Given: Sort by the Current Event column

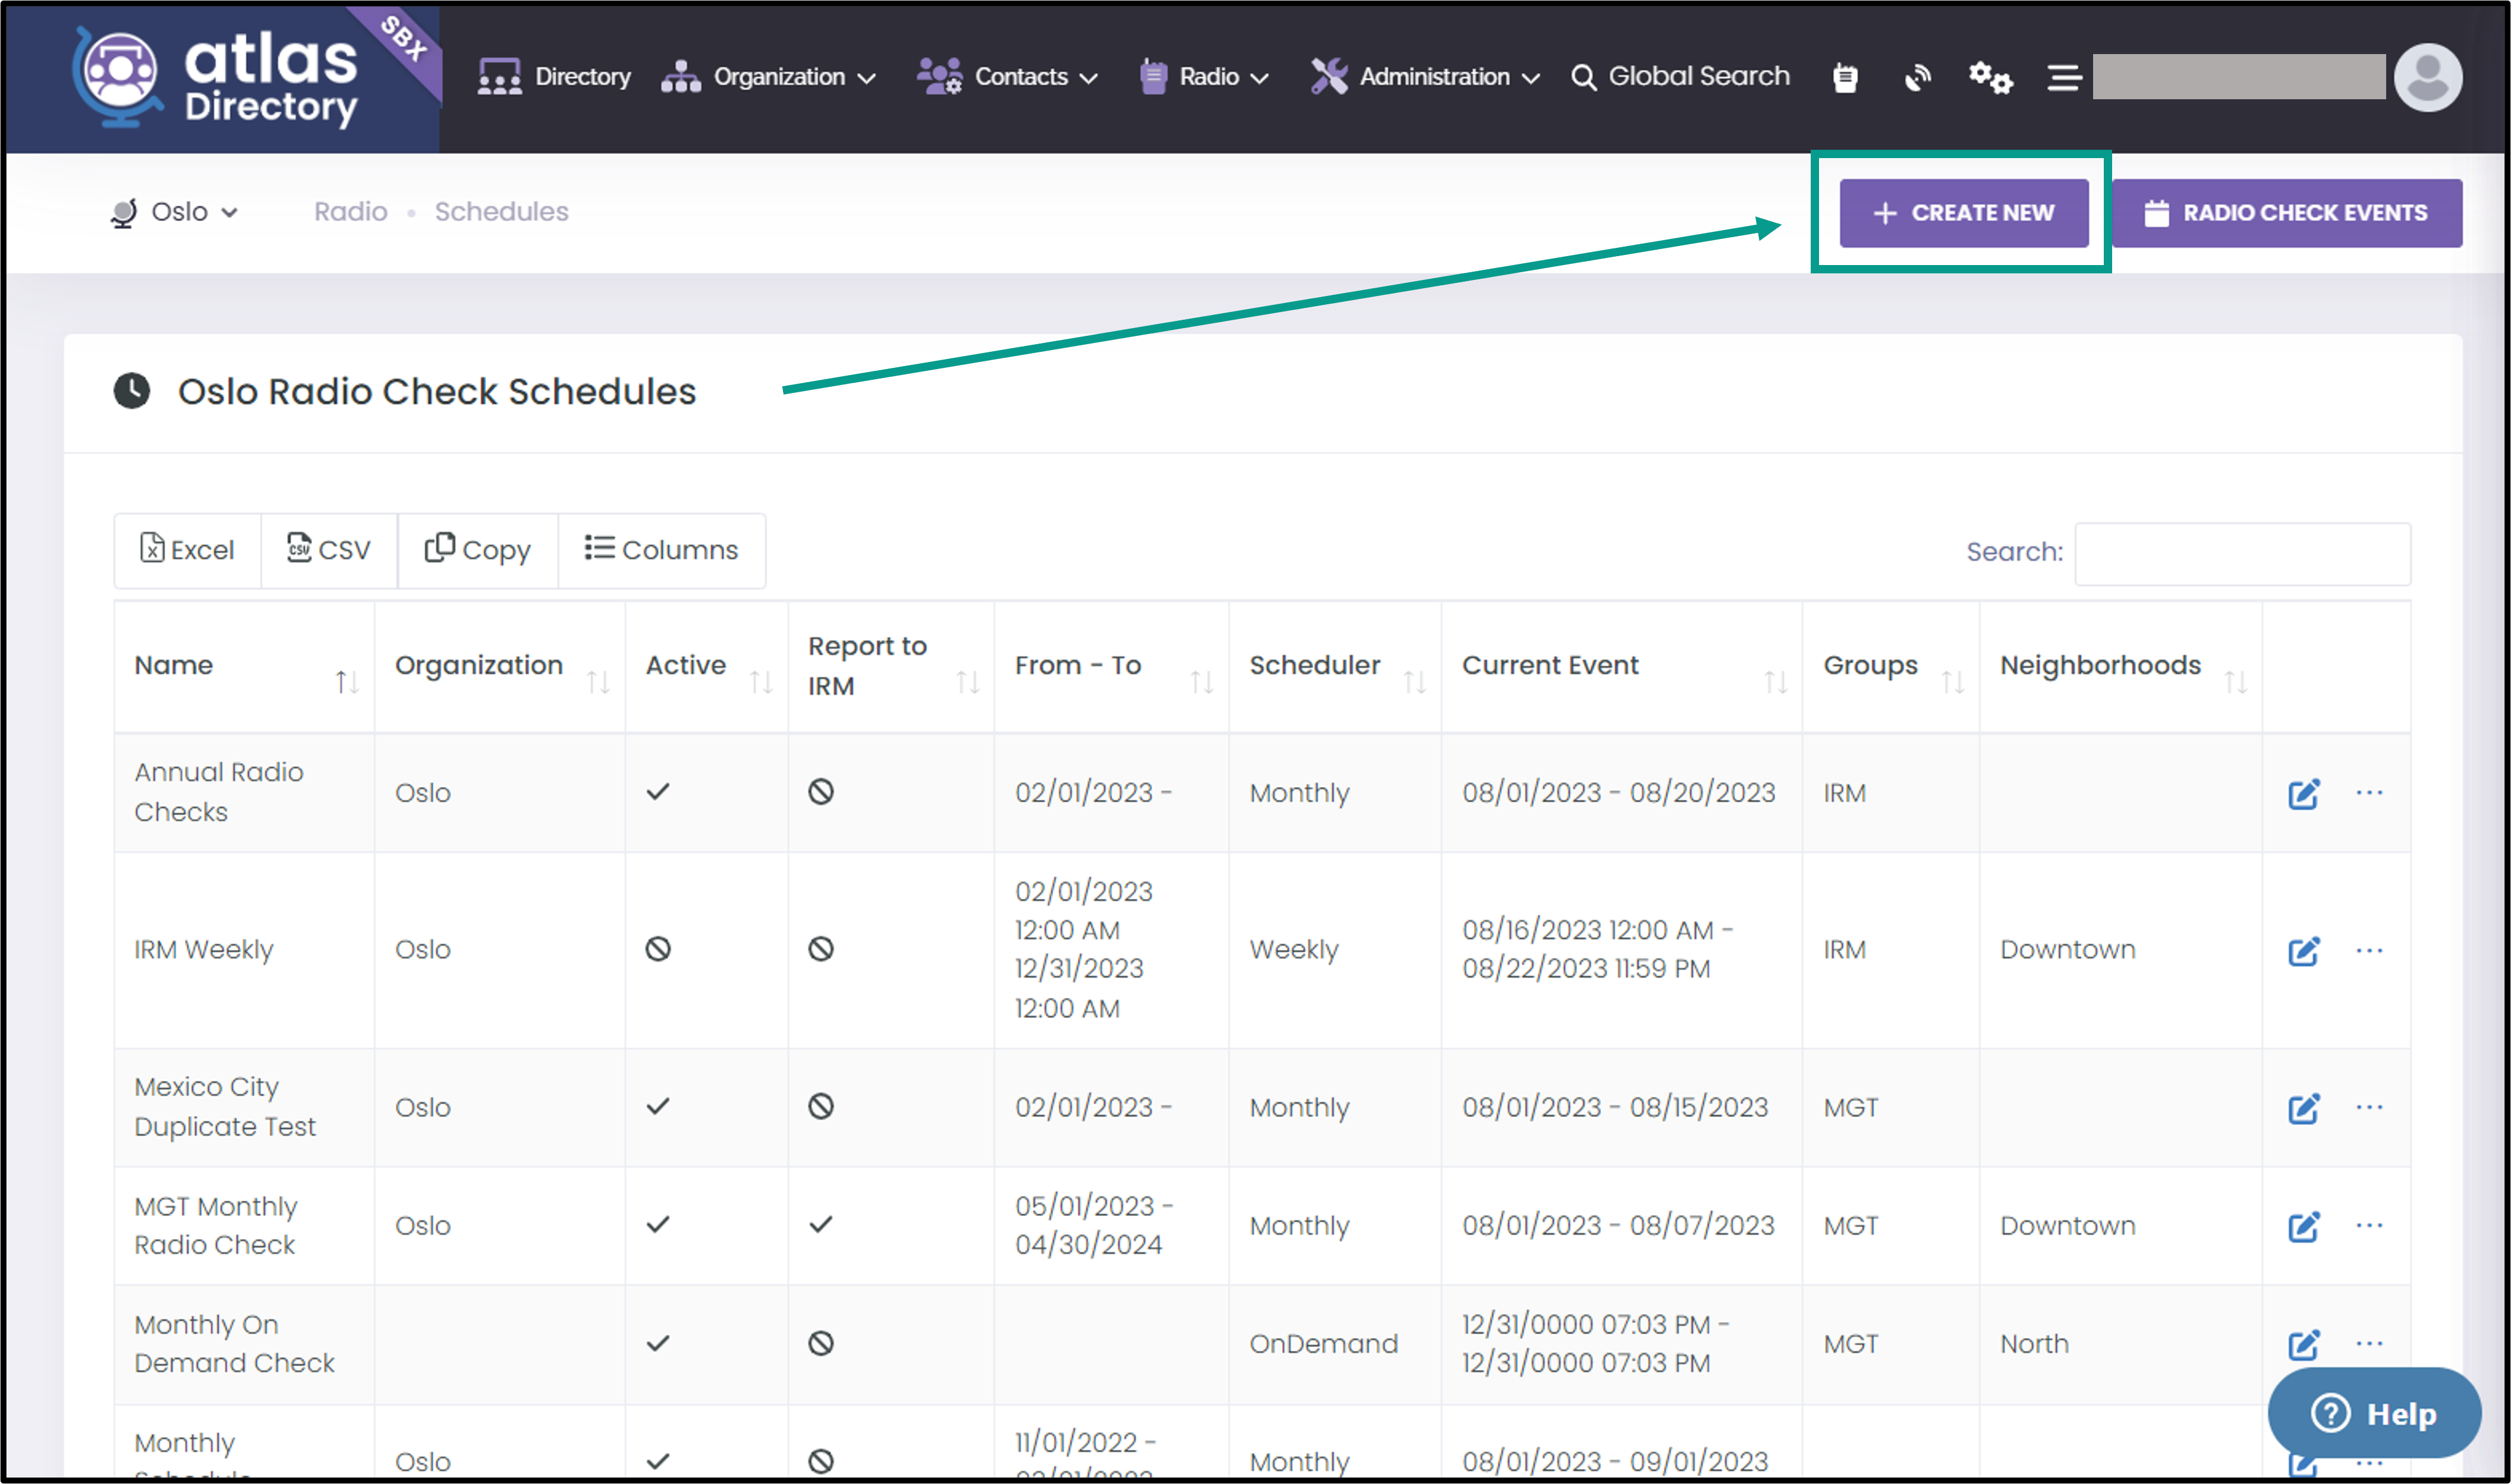Looking at the screenshot, I should [x=1621, y=666].
